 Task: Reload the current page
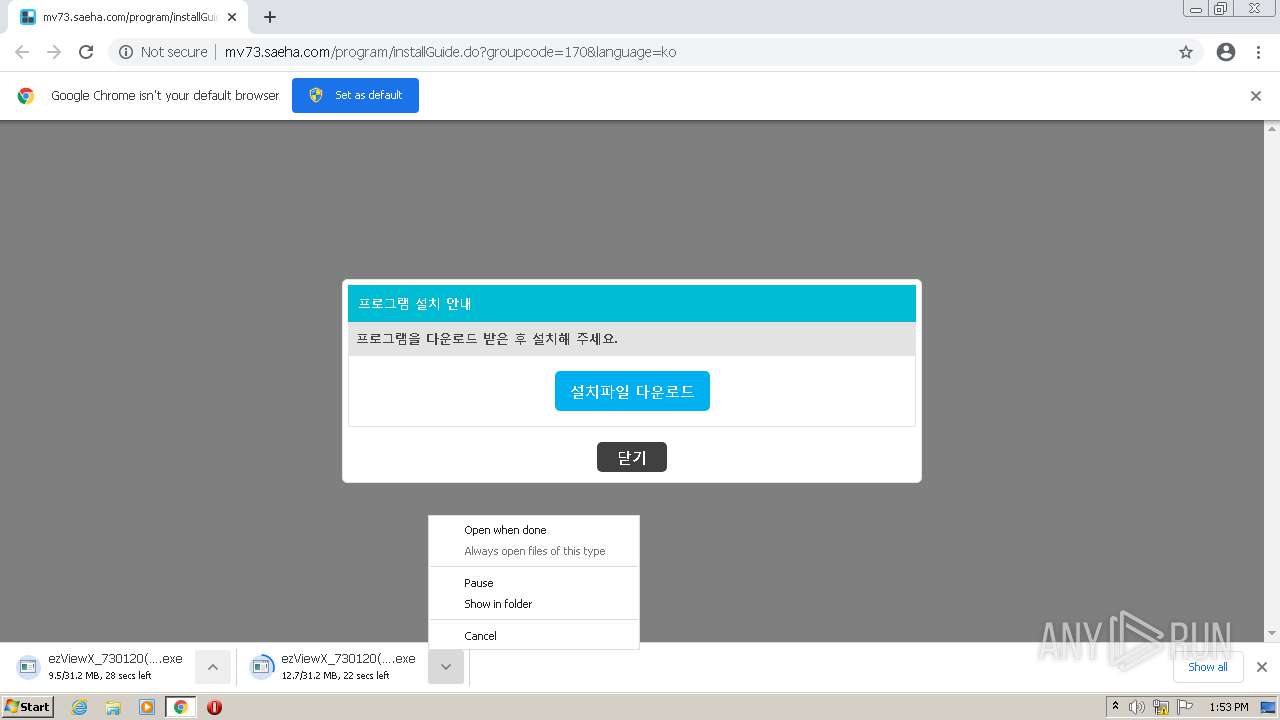pyautogui.click(x=86, y=52)
